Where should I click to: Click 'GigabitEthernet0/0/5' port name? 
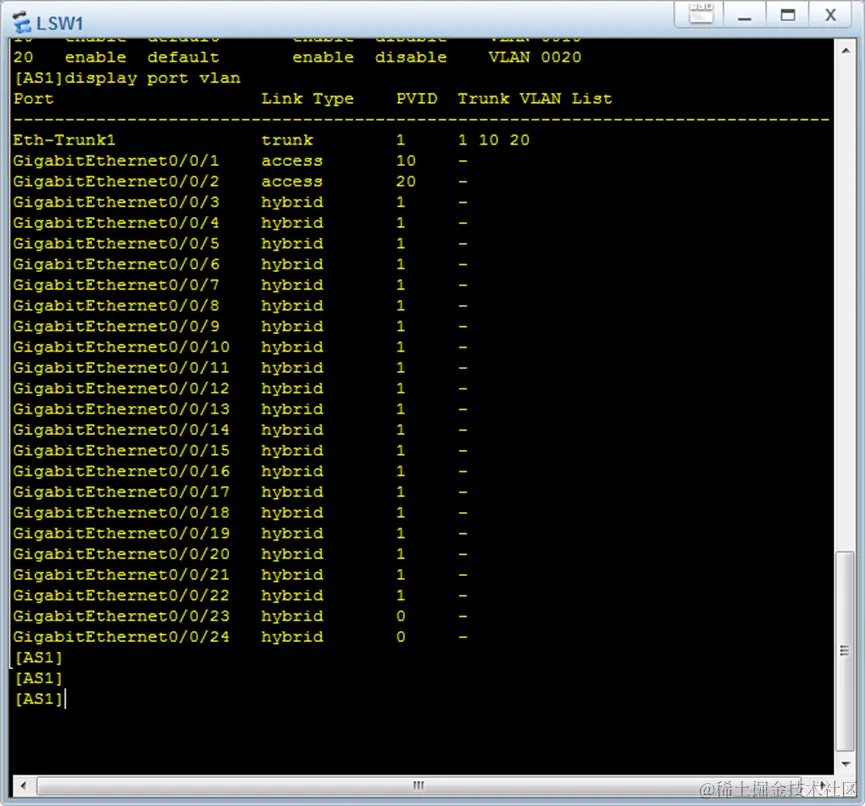pyautogui.click(x=116, y=244)
